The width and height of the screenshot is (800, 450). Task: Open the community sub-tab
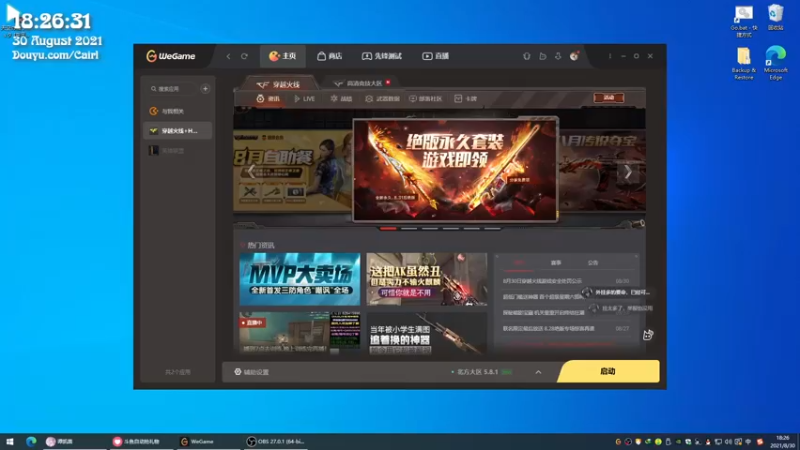426,99
